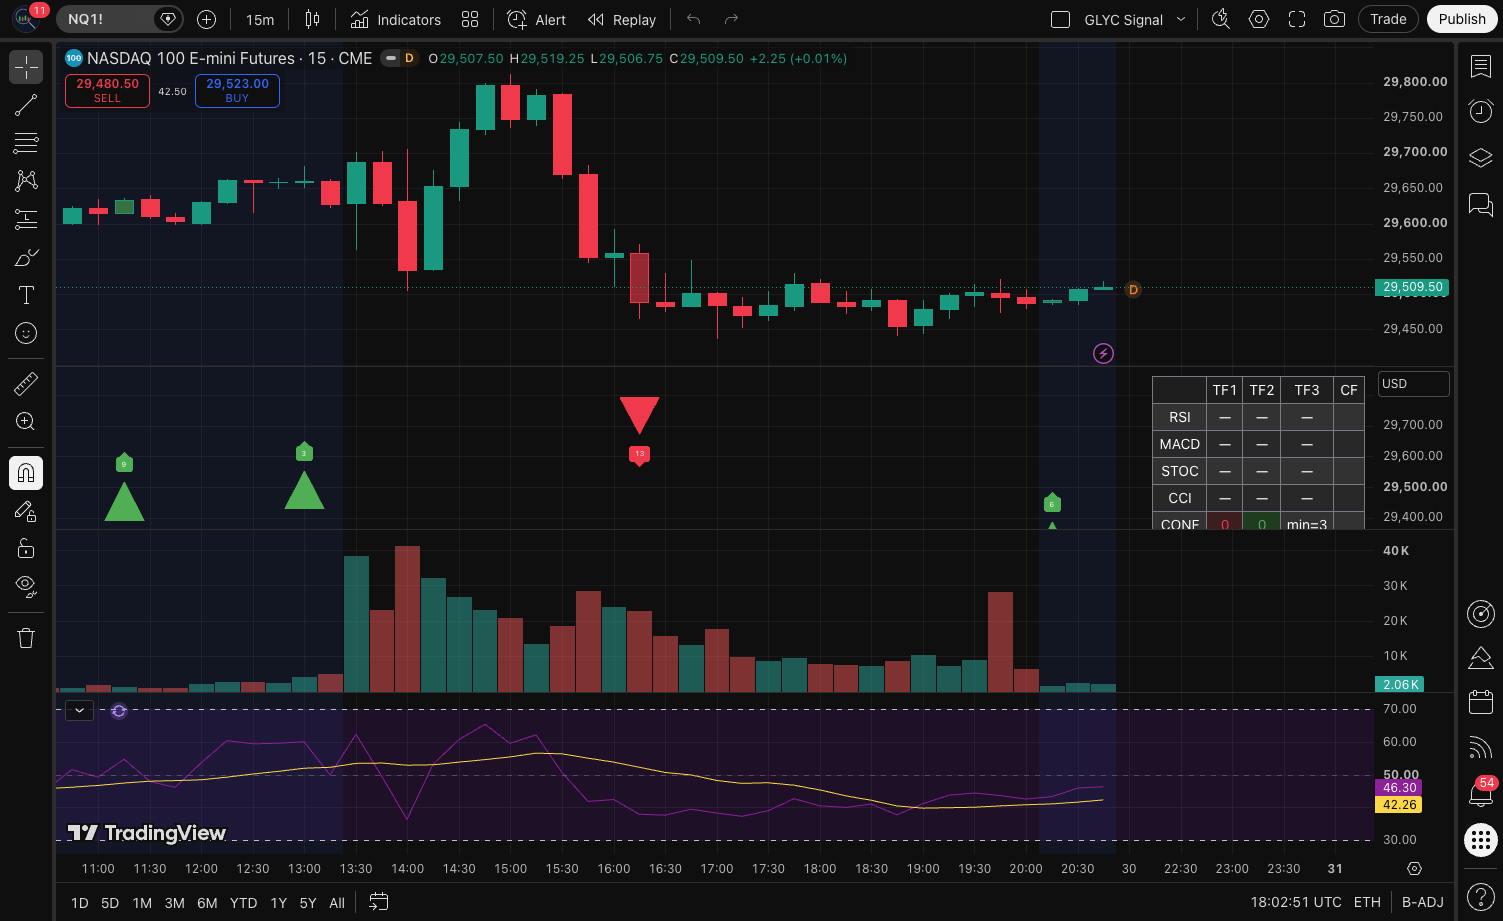Open the go to date calendar
Image resolution: width=1503 pixels, height=921 pixels.
[378, 902]
